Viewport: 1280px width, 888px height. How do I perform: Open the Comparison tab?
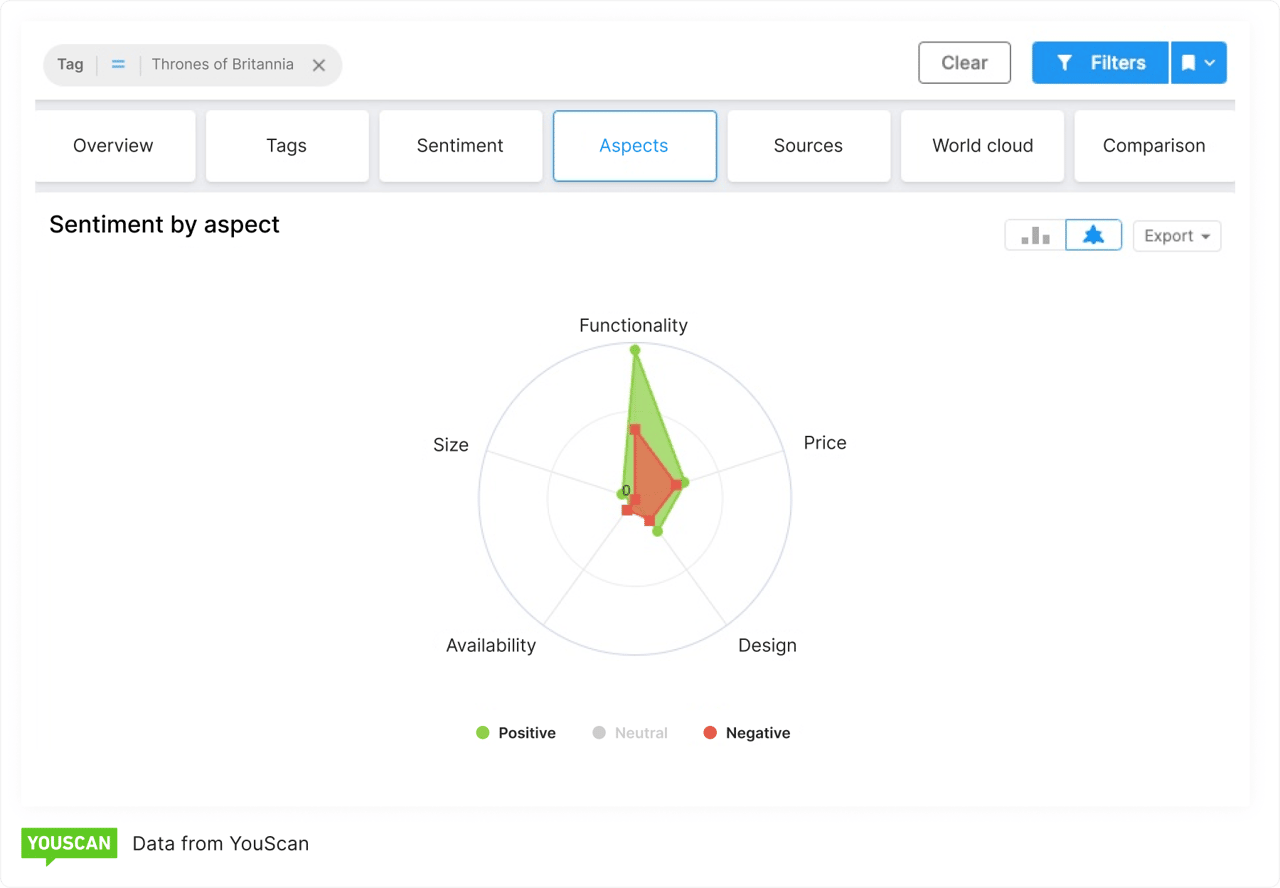1154,146
